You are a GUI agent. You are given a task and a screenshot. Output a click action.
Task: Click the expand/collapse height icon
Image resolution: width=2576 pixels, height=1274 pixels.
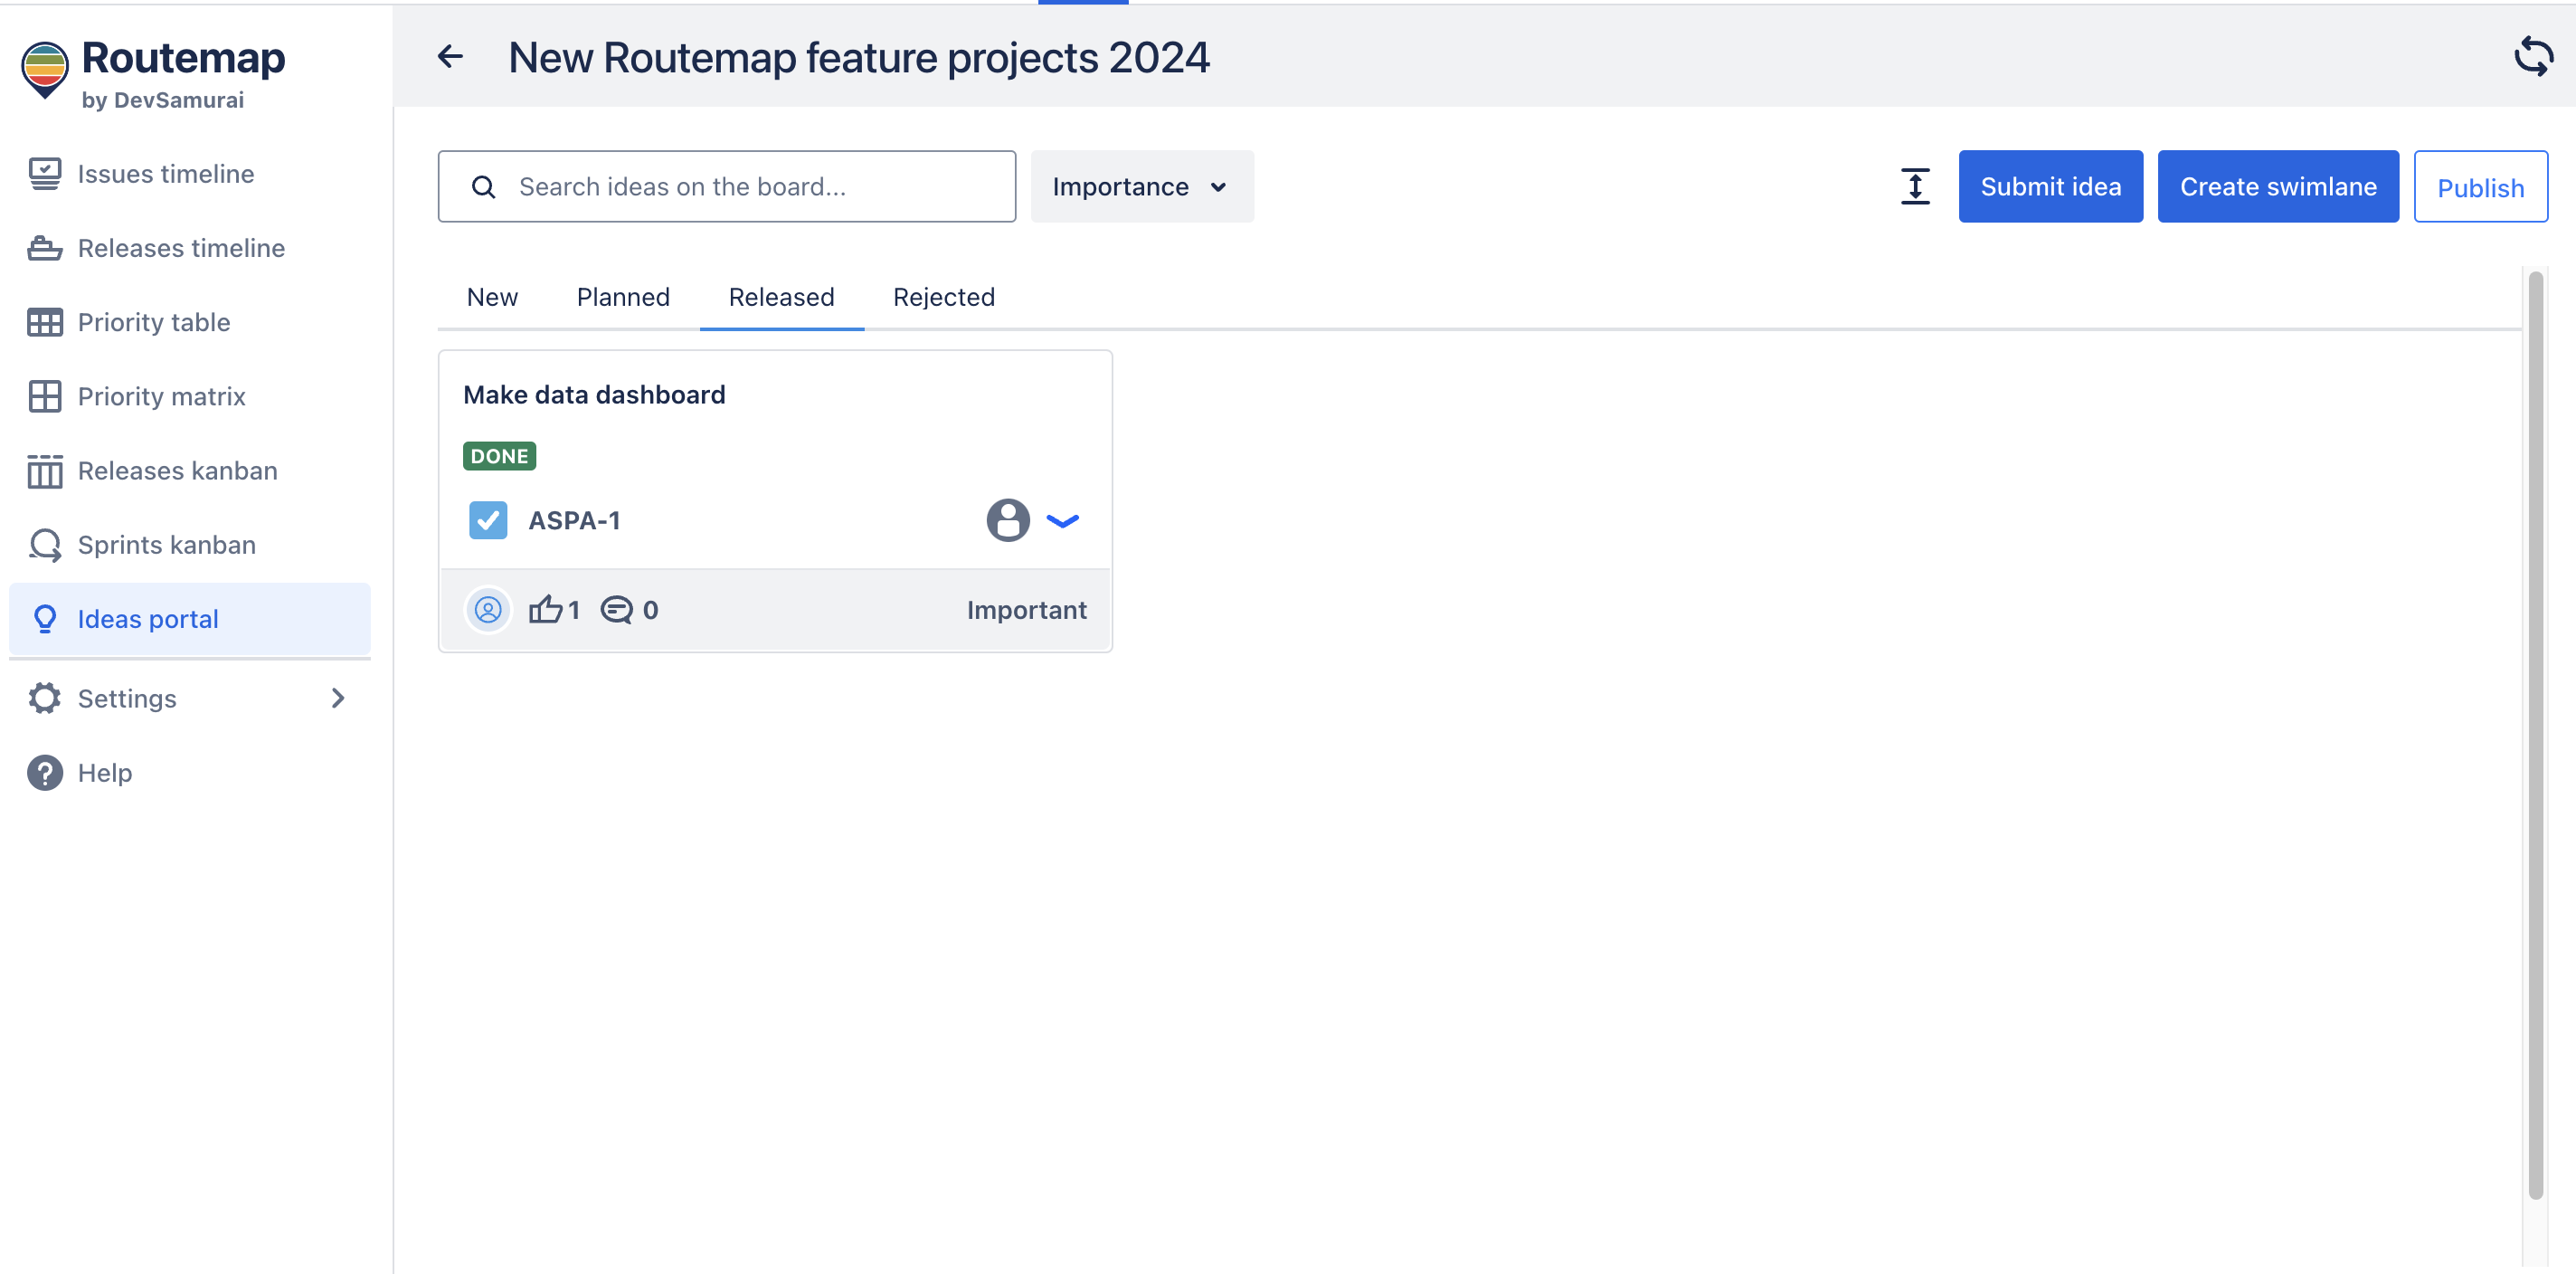1914,187
